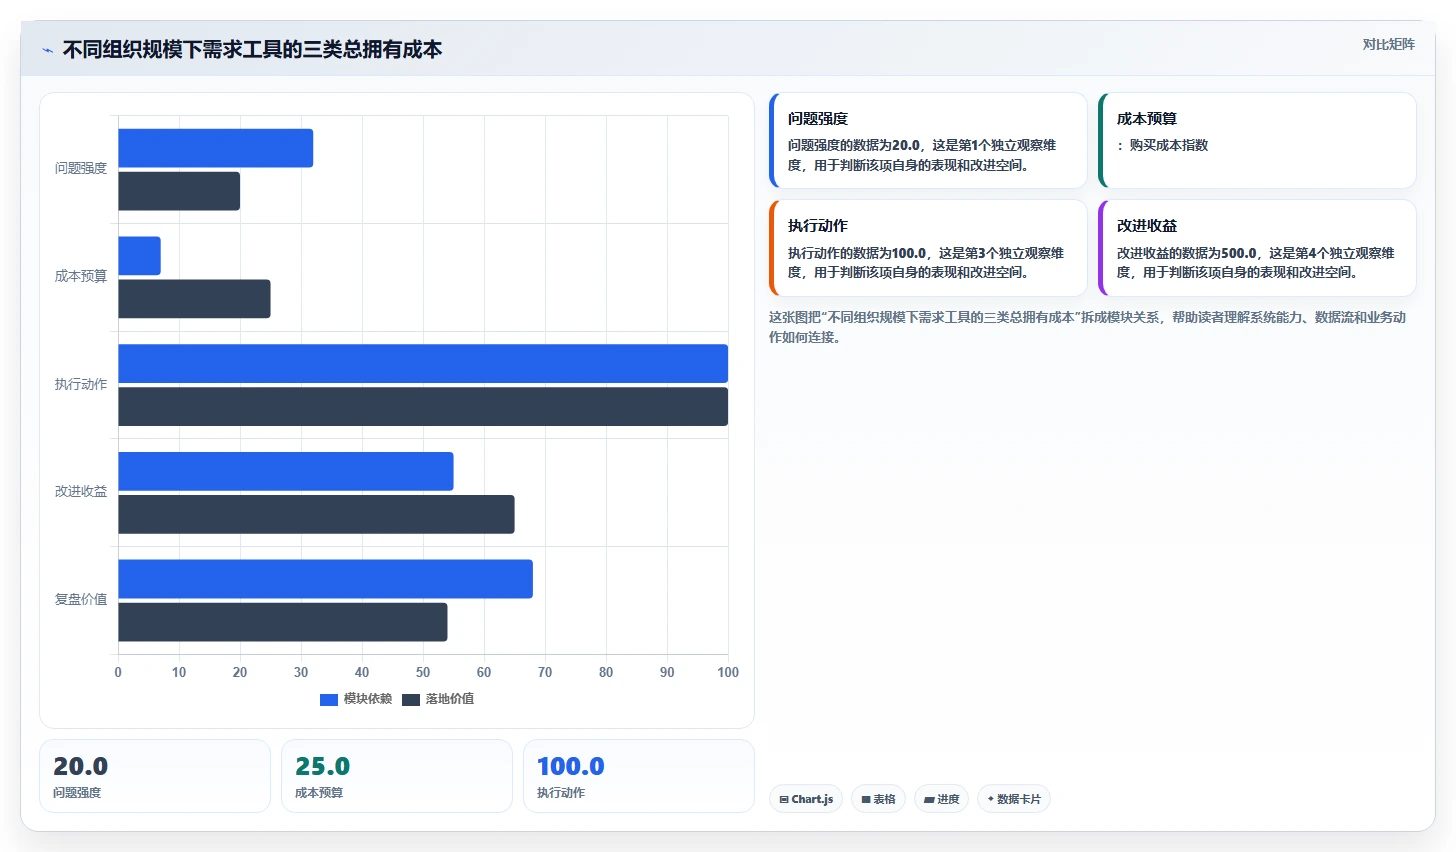This screenshot has height=852, width=1456.
Task: Select the 数据卡片 tag chip
Action: [1014, 799]
